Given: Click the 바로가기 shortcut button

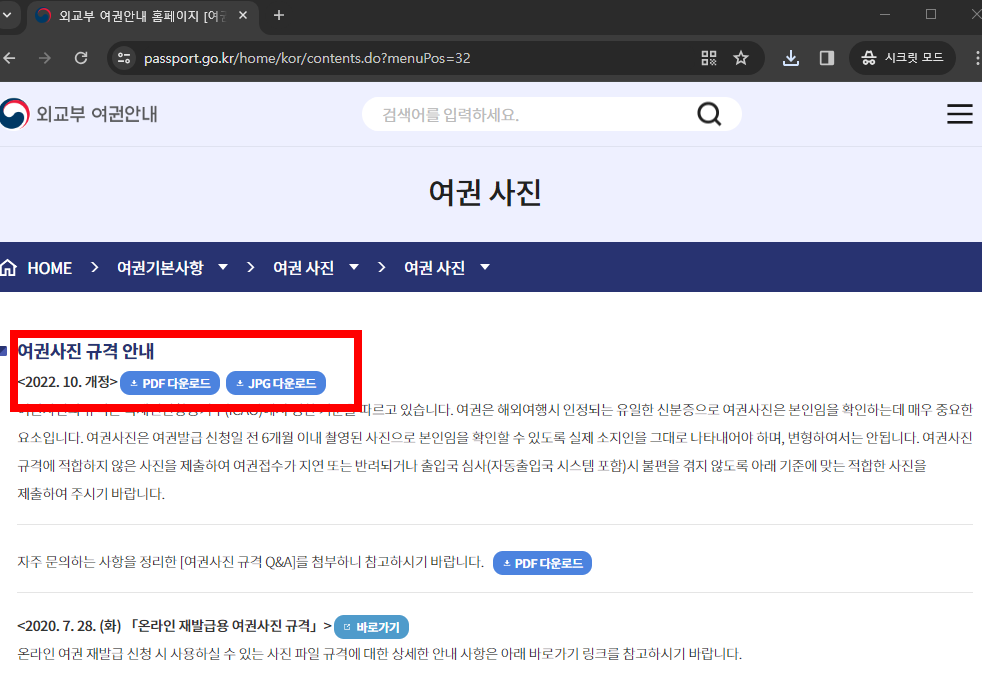Looking at the screenshot, I should tap(371, 627).
